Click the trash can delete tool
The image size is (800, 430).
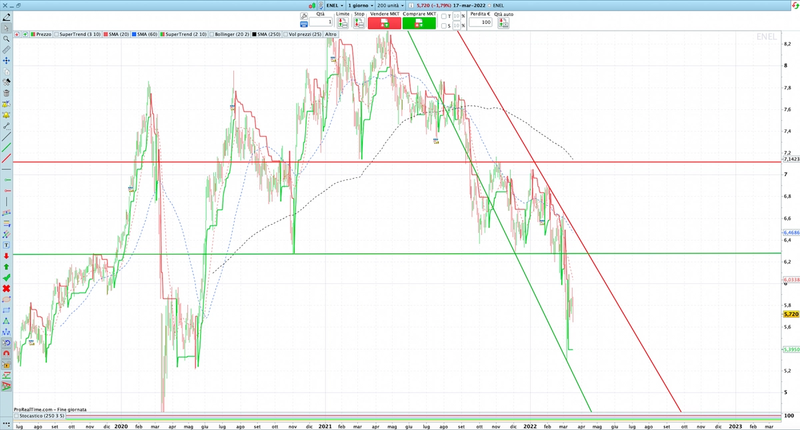(6, 93)
